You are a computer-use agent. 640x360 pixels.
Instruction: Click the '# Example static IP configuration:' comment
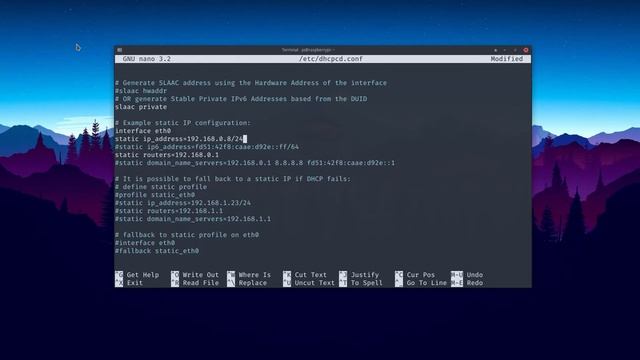pyautogui.click(x=183, y=123)
